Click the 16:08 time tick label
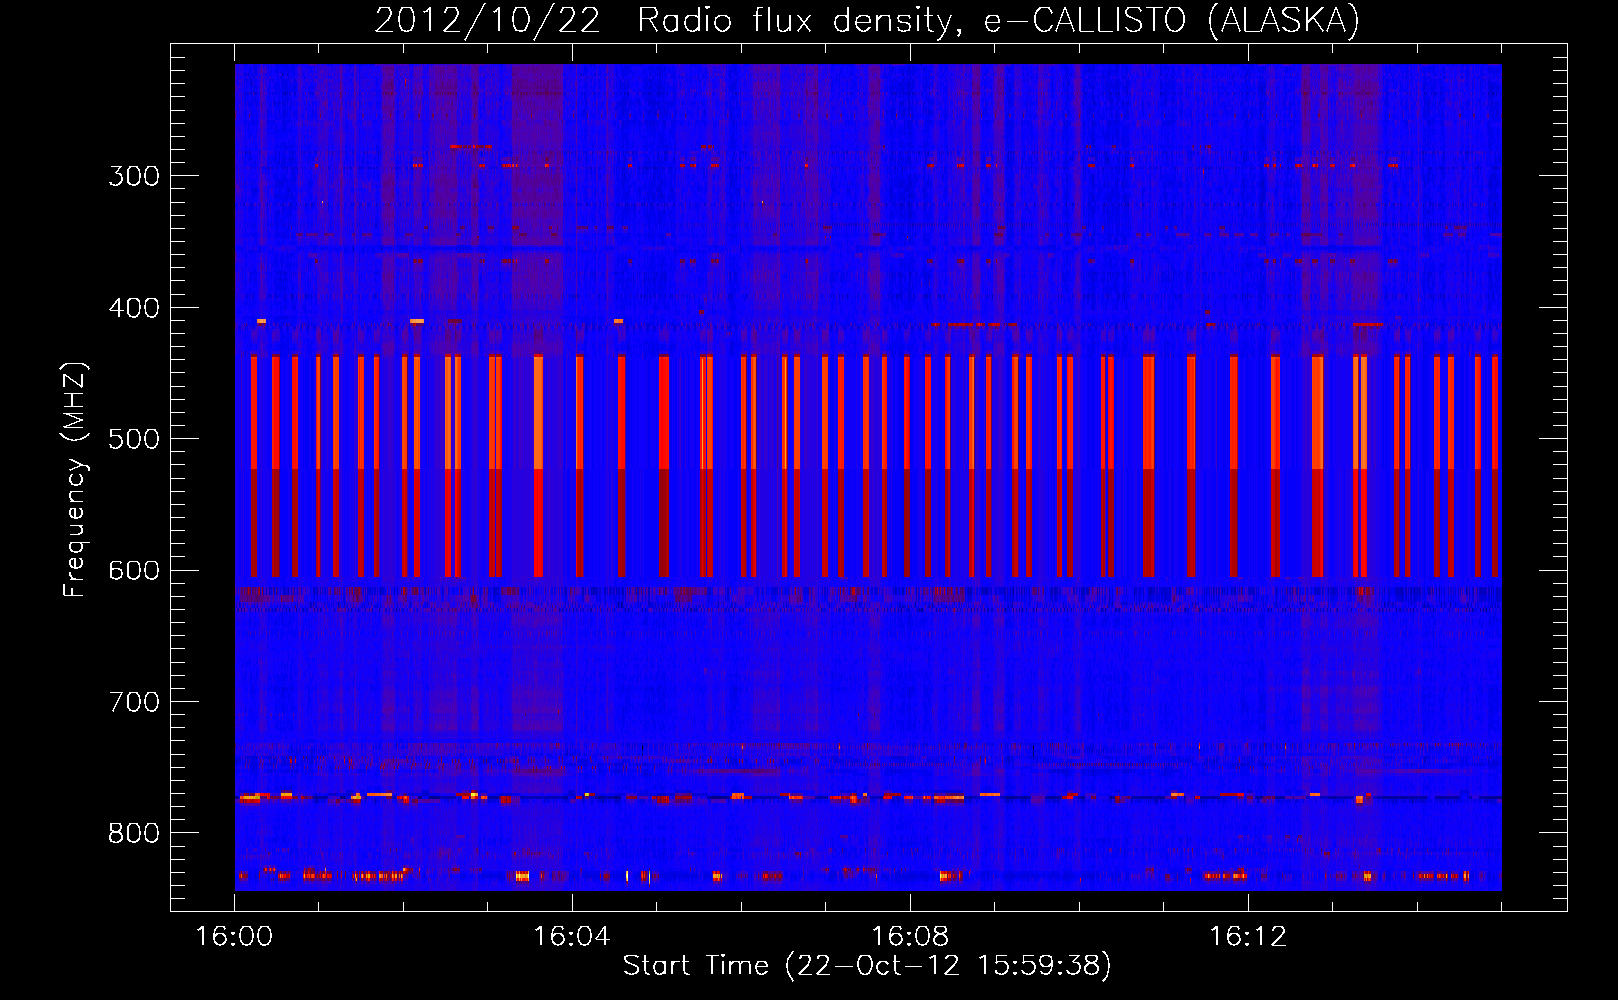Image resolution: width=1618 pixels, height=1000 pixels. coord(909,937)
